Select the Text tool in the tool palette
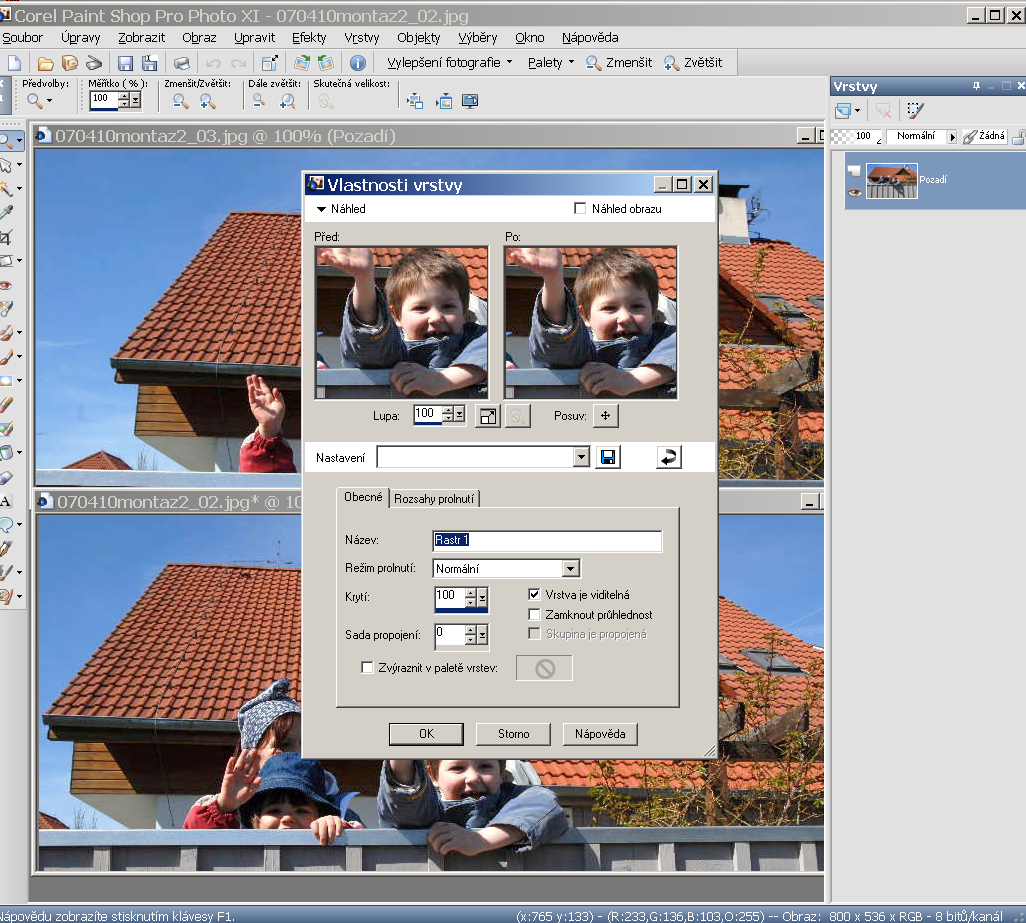1026x923 pixels. pyautogui.click(x=6, y=501)
